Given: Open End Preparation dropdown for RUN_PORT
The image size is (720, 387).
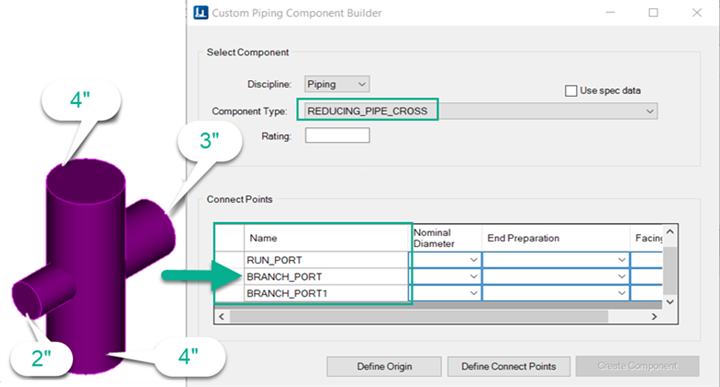Looking at the screenshot, I should click(556, 260).
